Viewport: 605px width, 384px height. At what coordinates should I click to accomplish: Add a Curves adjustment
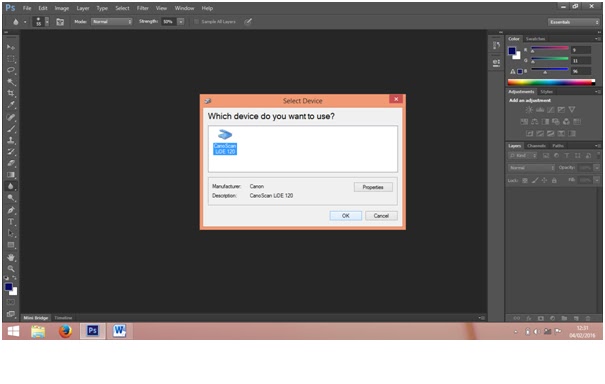pyautogui.click(x=551, y=110)
